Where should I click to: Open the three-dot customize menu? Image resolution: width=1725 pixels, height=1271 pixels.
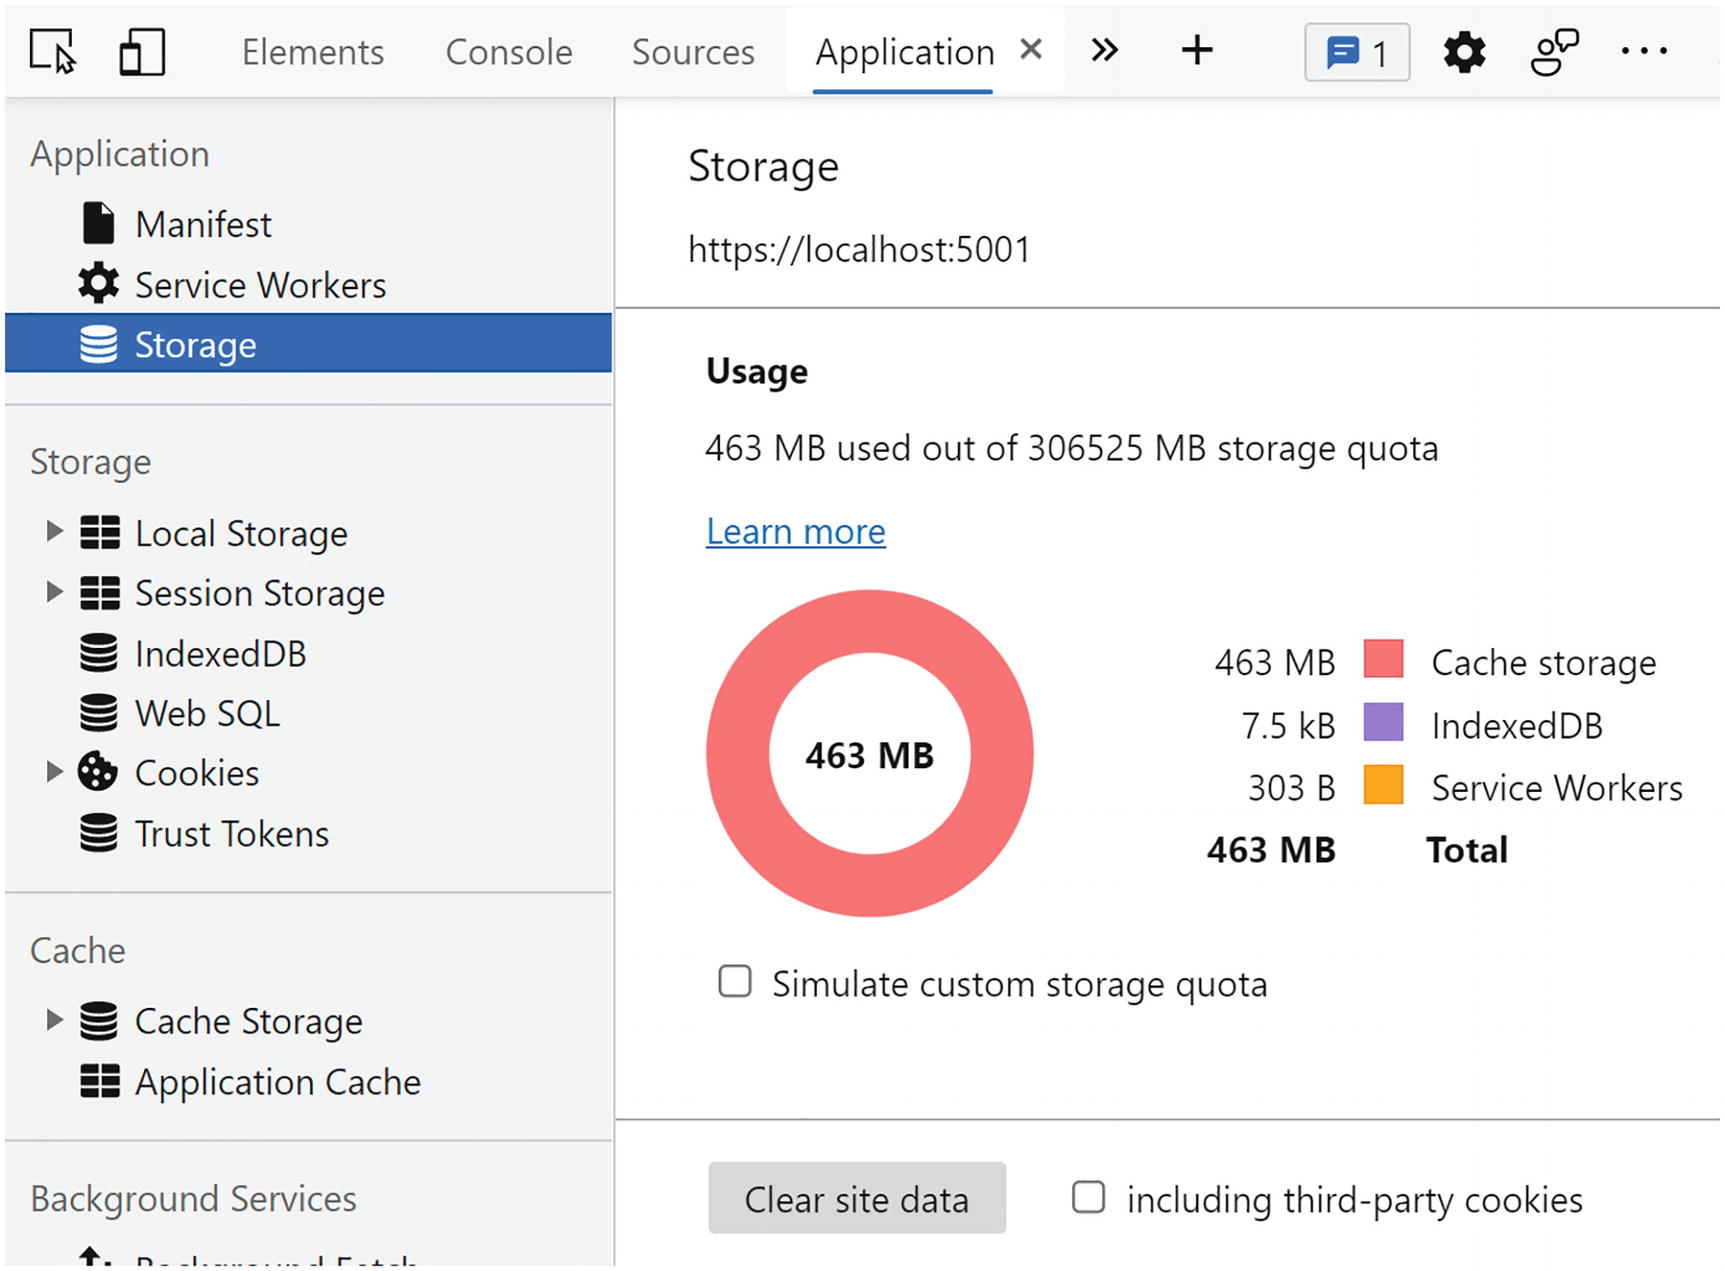(x=1644, y=52)
